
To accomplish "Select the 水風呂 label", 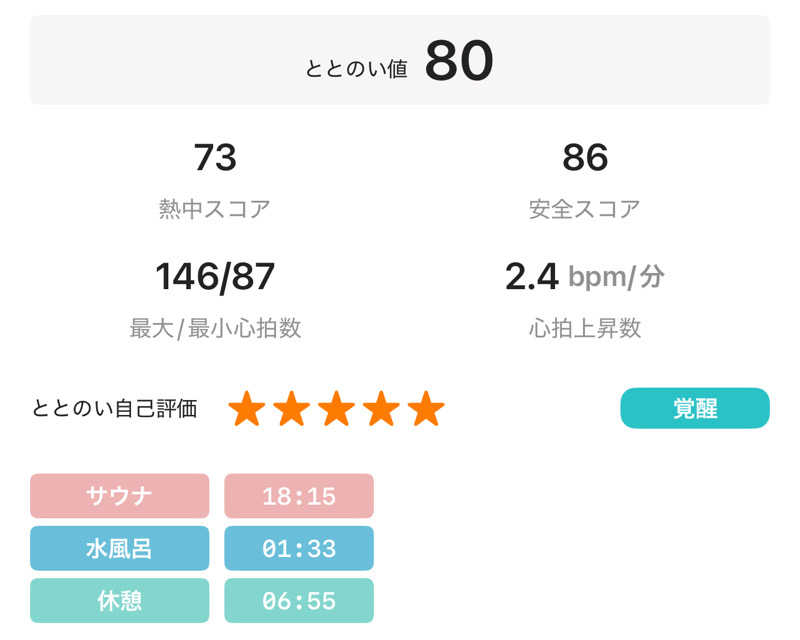I will pos(120,548).
